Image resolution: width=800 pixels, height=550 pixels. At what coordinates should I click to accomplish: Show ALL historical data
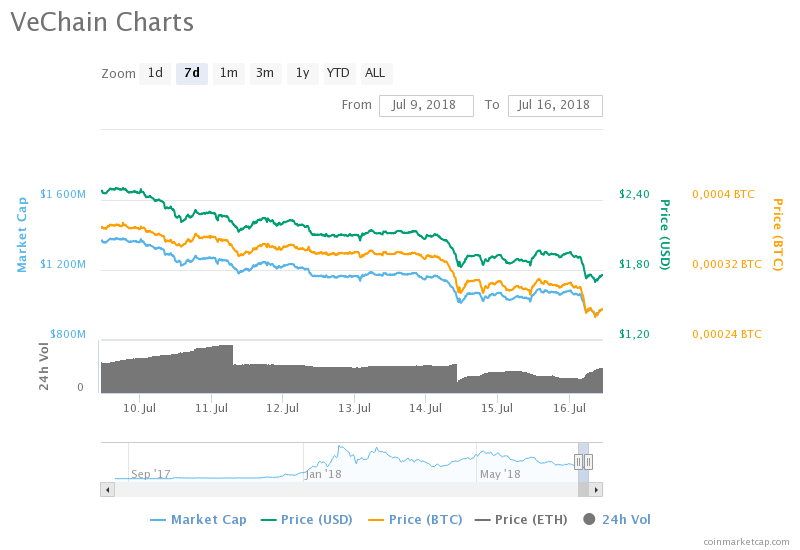(376, 73)
